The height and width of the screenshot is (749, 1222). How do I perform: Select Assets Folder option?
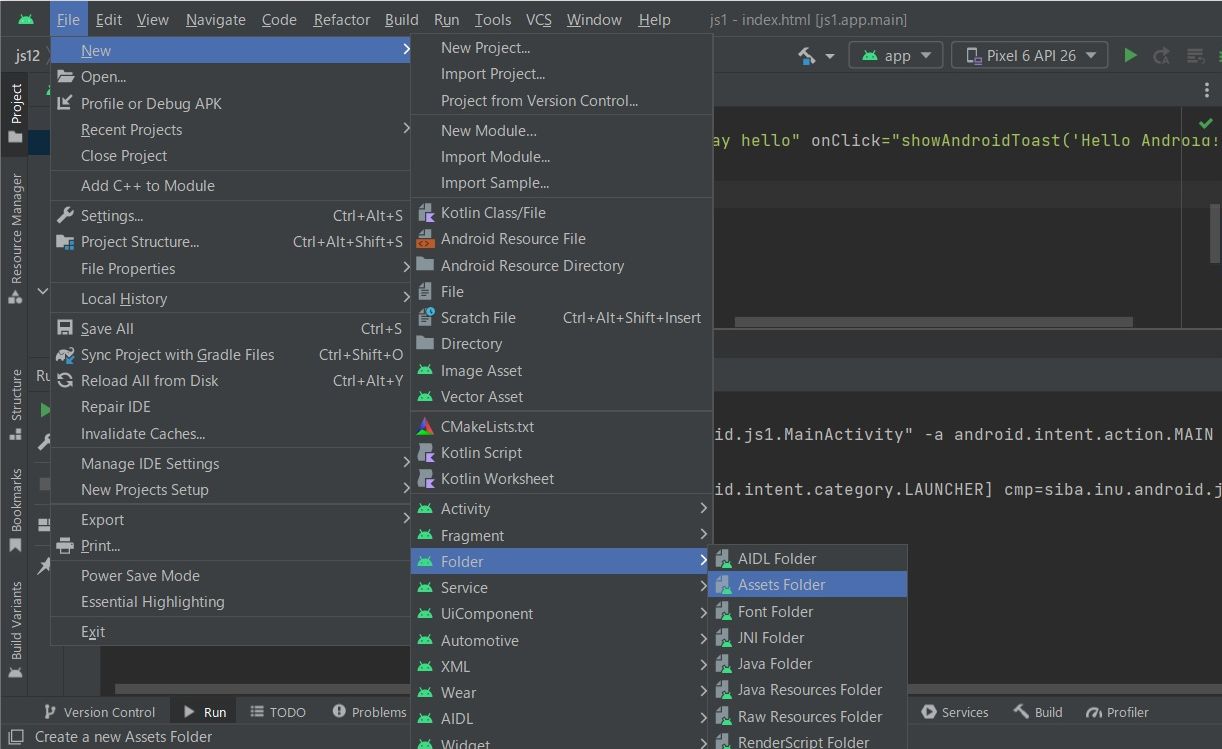coord(807,584)
